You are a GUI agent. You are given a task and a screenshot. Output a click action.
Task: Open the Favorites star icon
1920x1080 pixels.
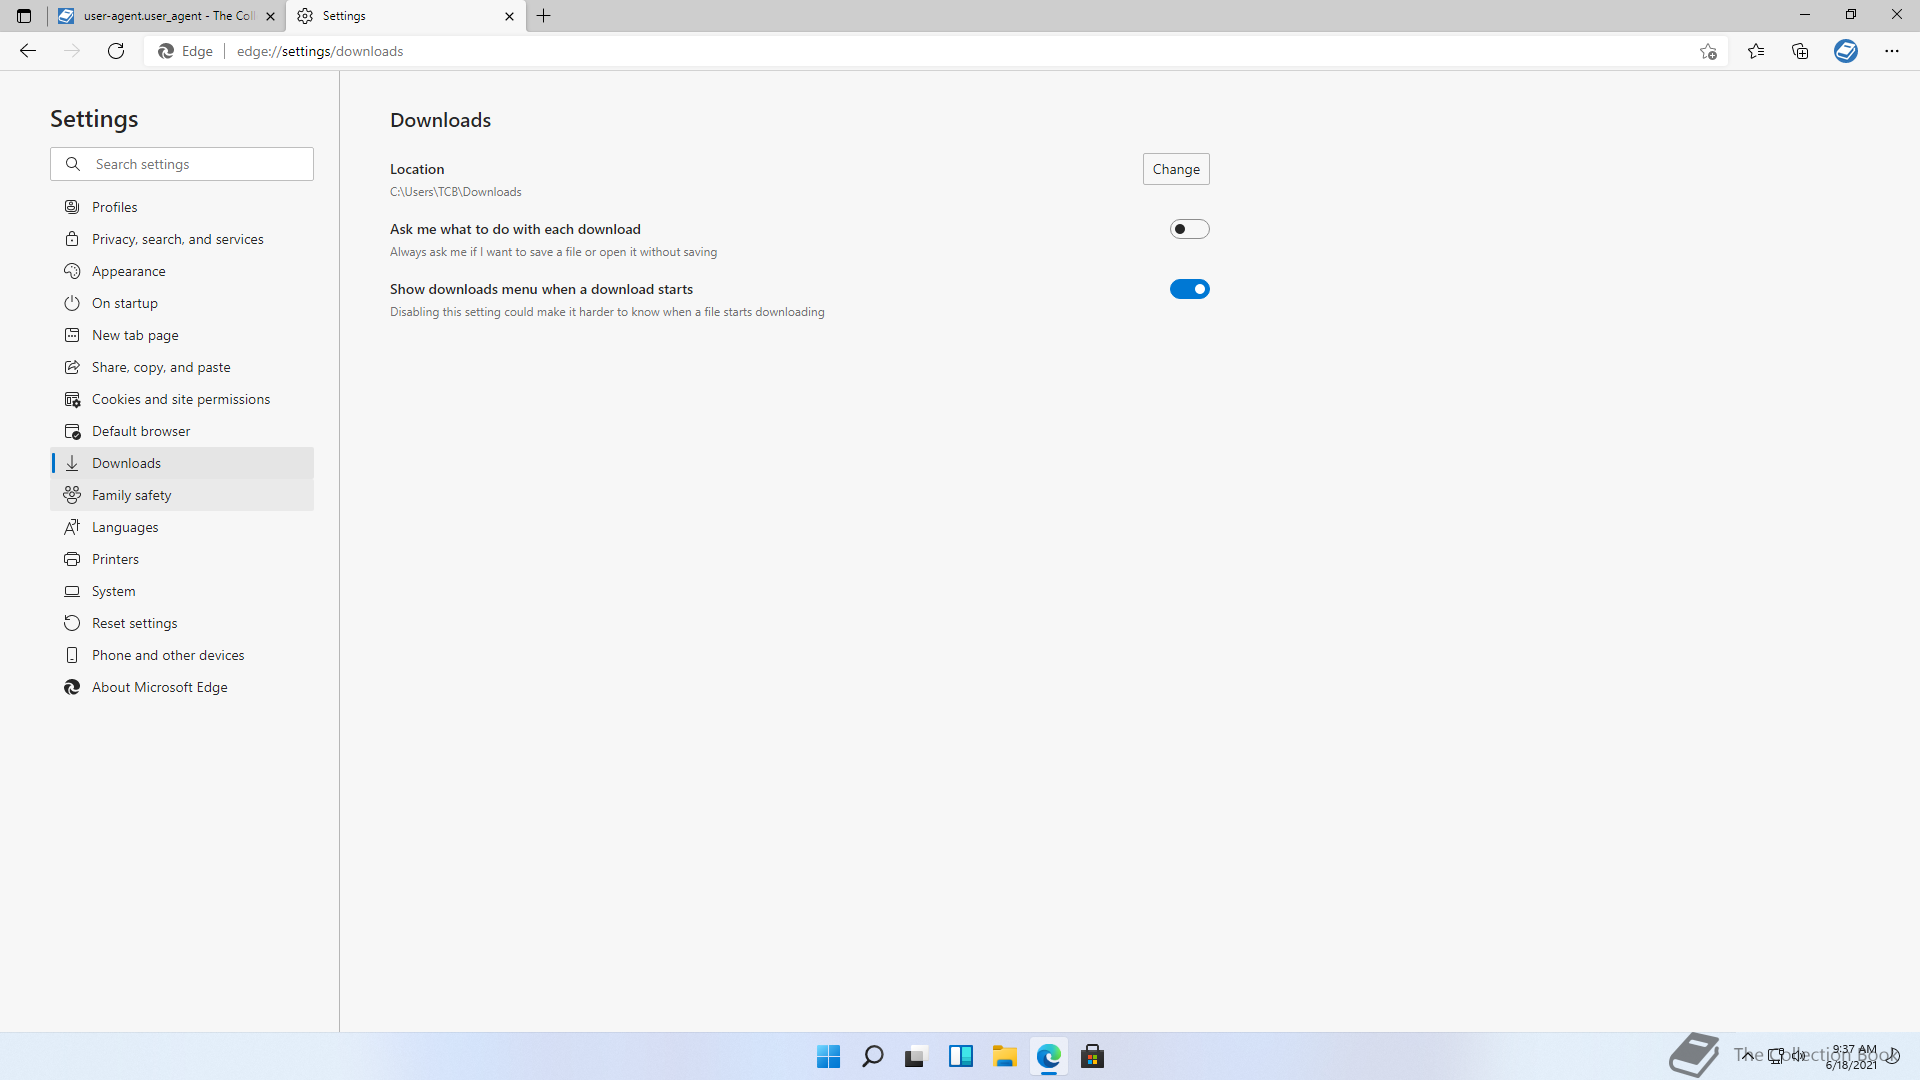(1756, 51)
